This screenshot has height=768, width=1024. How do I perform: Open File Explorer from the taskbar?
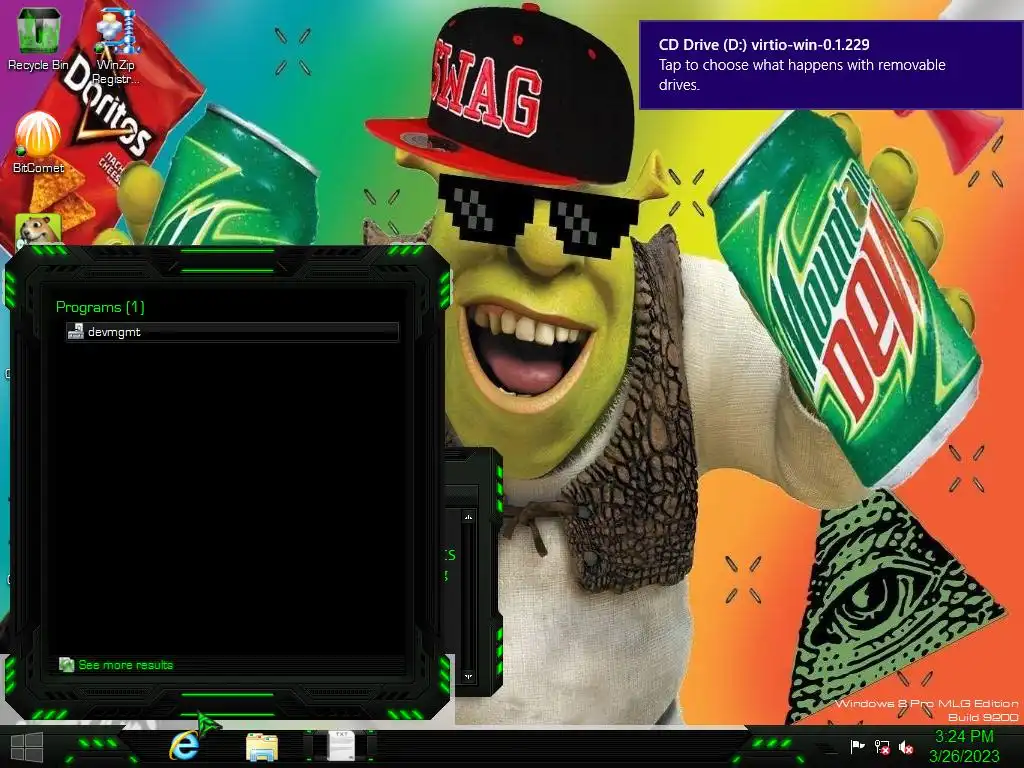262,747
